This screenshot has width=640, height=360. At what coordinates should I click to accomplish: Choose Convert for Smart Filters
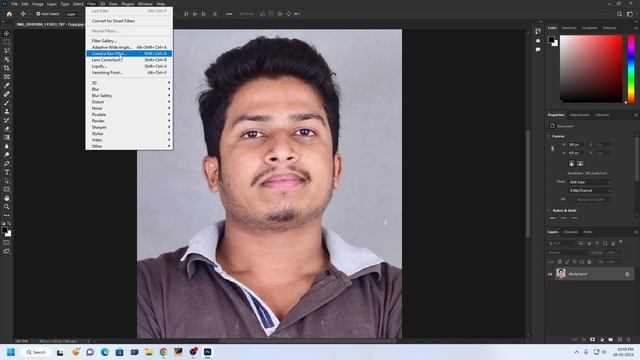[129, 21]
